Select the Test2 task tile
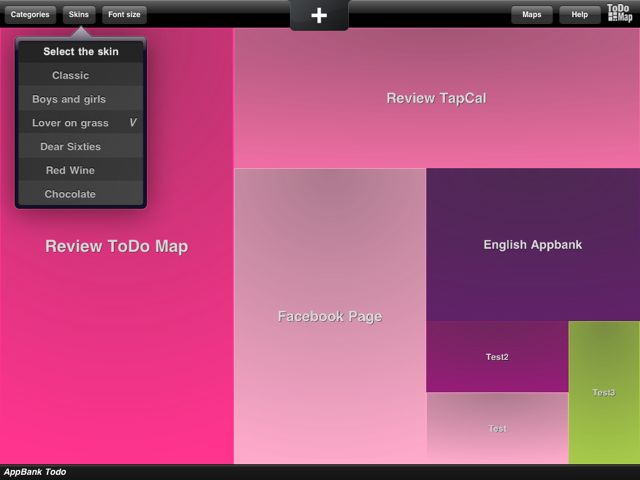The image size is (640, 480). coord(497,357)
